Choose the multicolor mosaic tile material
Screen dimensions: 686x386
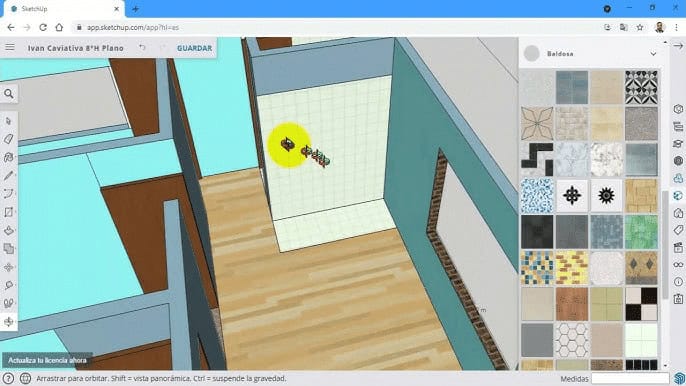pyautogui.click(x=537, y=268)
